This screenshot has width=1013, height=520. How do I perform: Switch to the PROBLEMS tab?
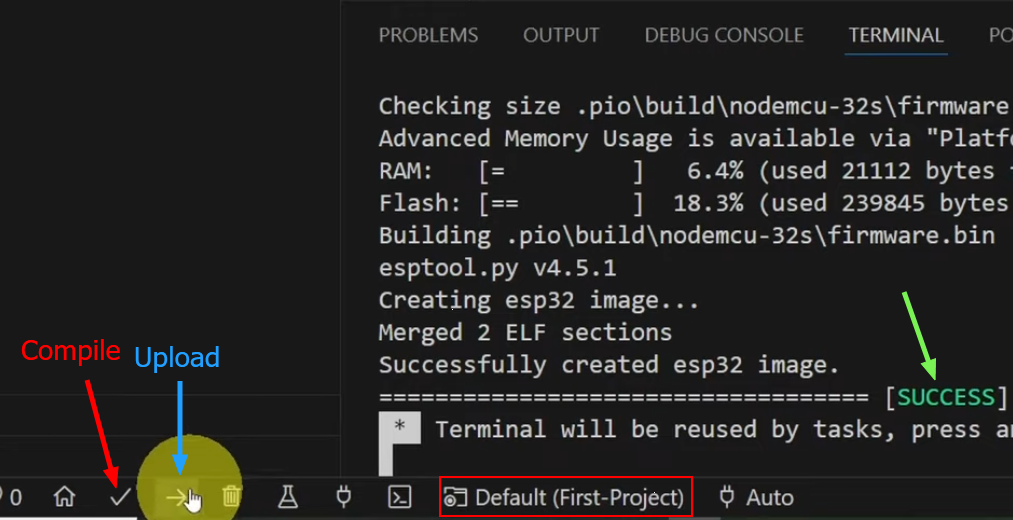428,35
